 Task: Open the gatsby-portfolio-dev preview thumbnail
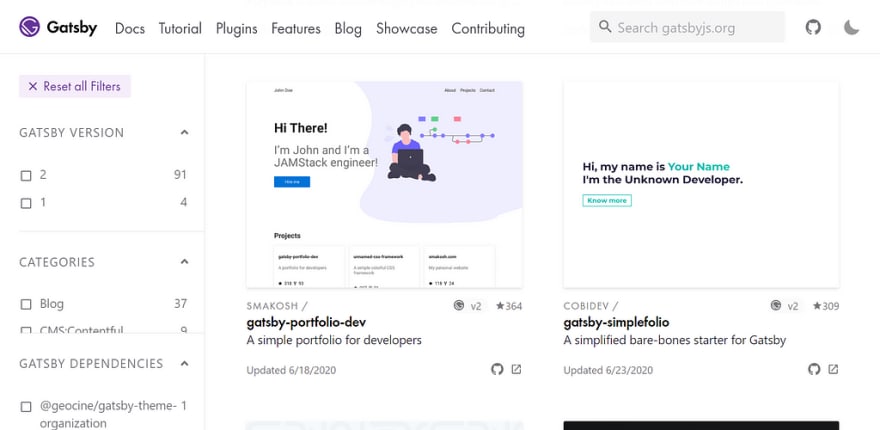pos(384,185)
